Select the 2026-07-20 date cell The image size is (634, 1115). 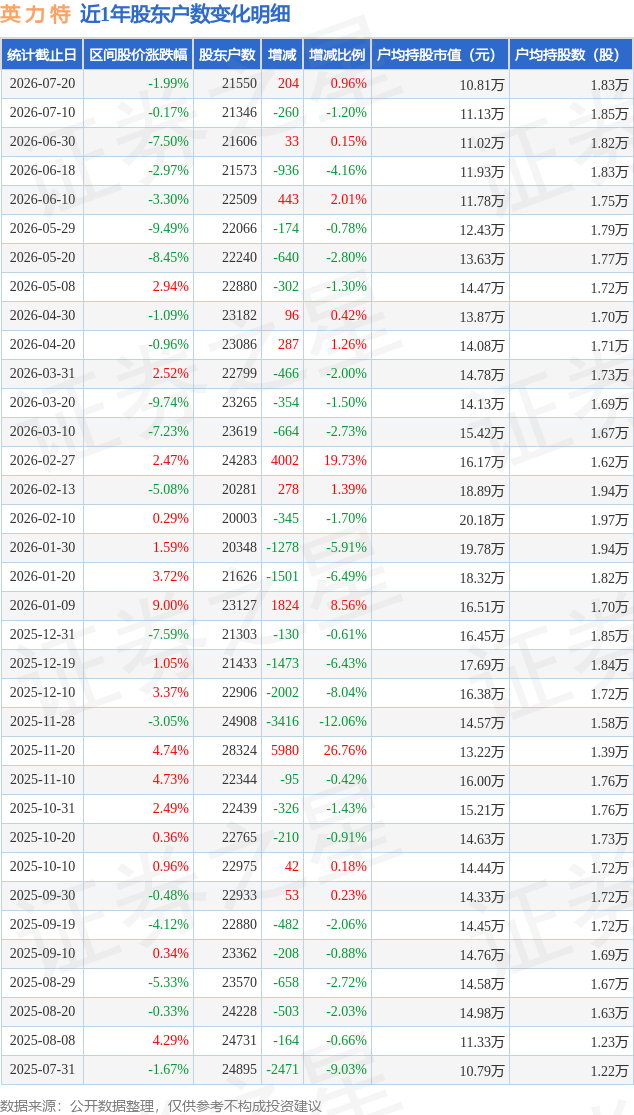43,84
